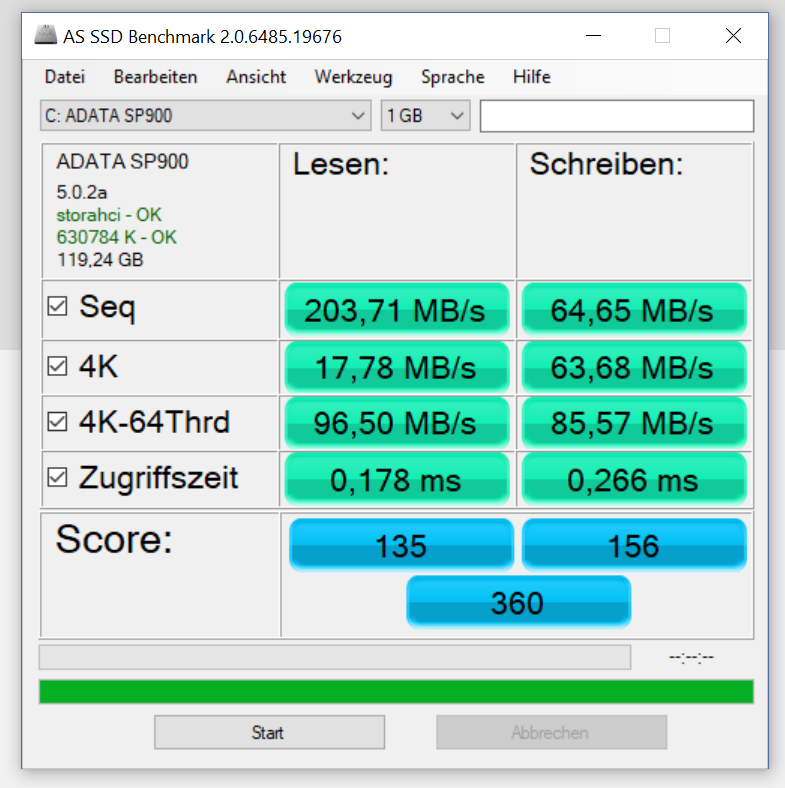Screen dimensions: 785x788
Task: Click the AS SSD Benchmark app icon
Action: [x=45, y=36]
